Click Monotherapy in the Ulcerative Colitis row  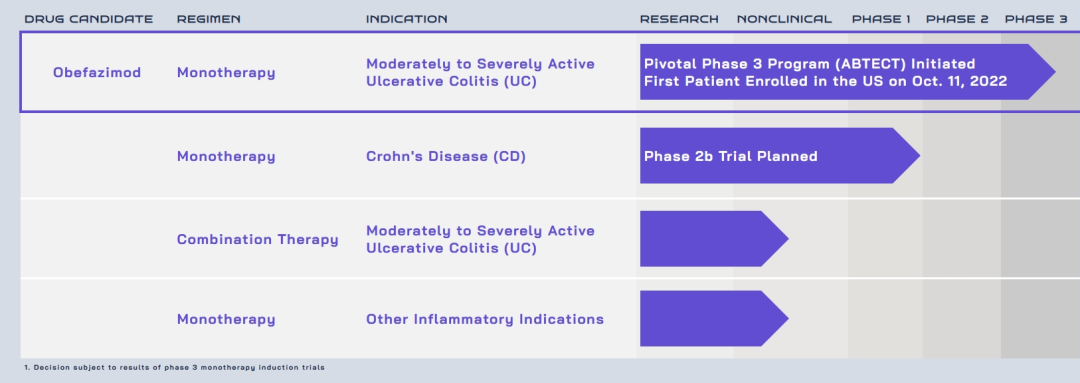(226, 72)
